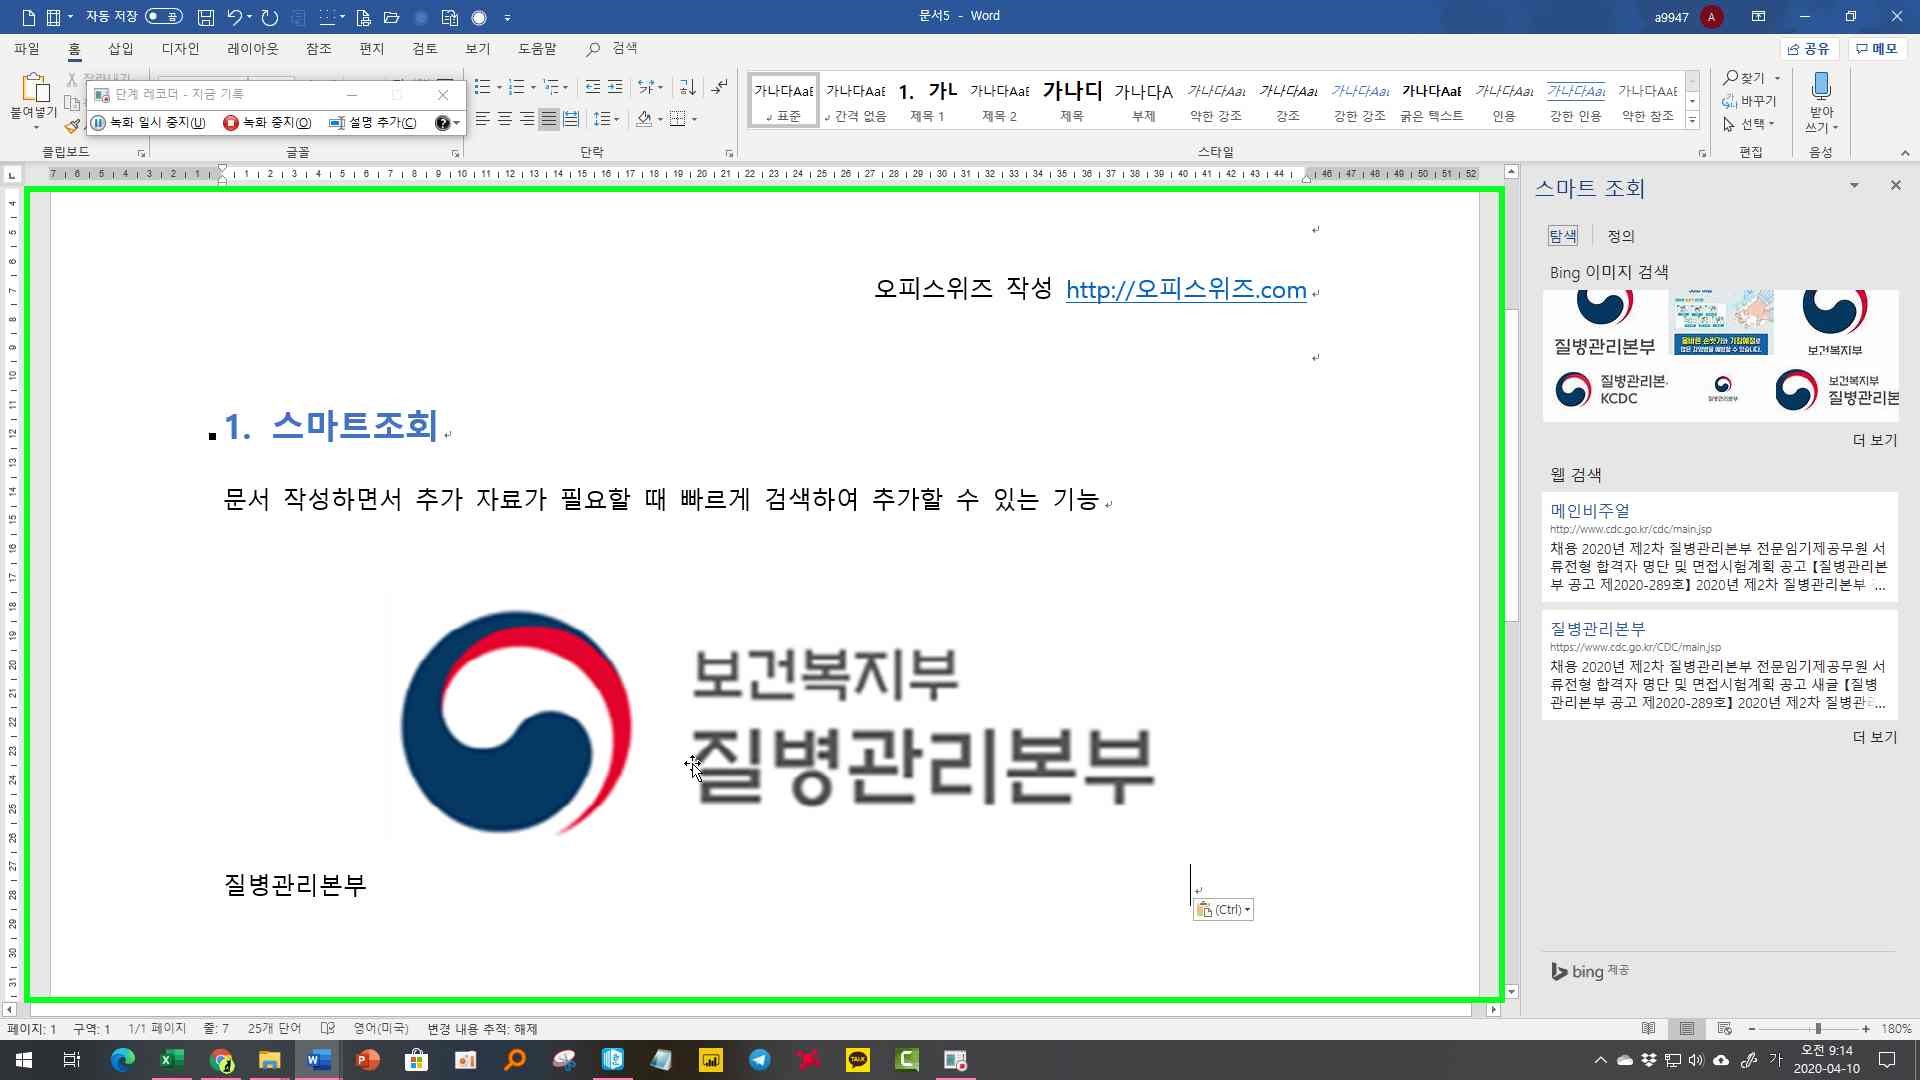This screenshot has height=1080, width=1920.
Task: Click the increase indent icon
Action: point(615,87)
